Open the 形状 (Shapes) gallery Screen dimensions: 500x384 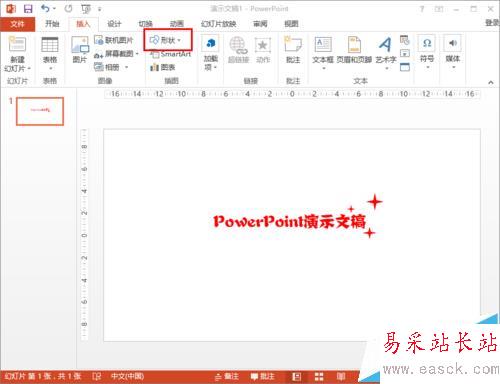pos(165,40)
